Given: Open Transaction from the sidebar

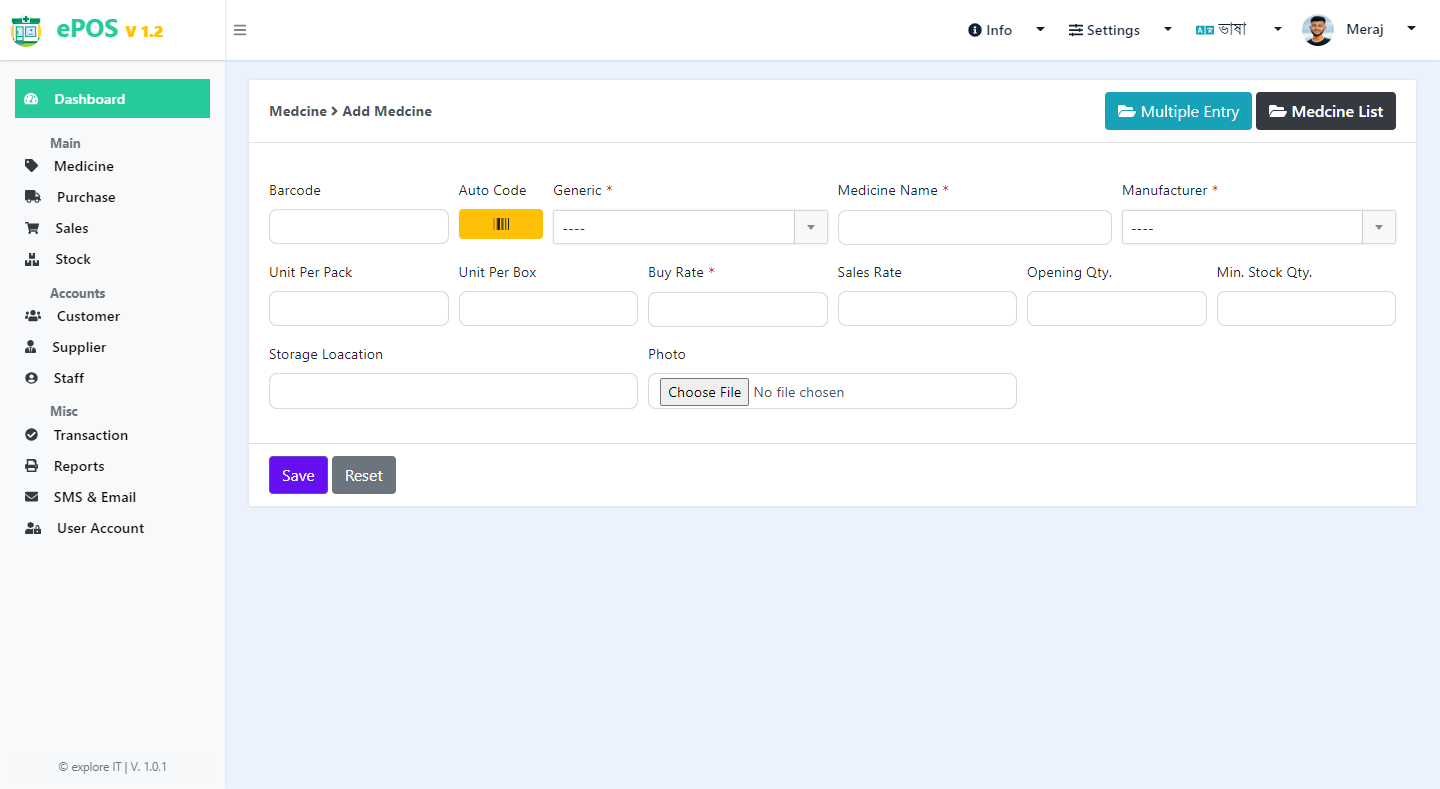Looking at the screenshot, I should (x=91, y=435).
